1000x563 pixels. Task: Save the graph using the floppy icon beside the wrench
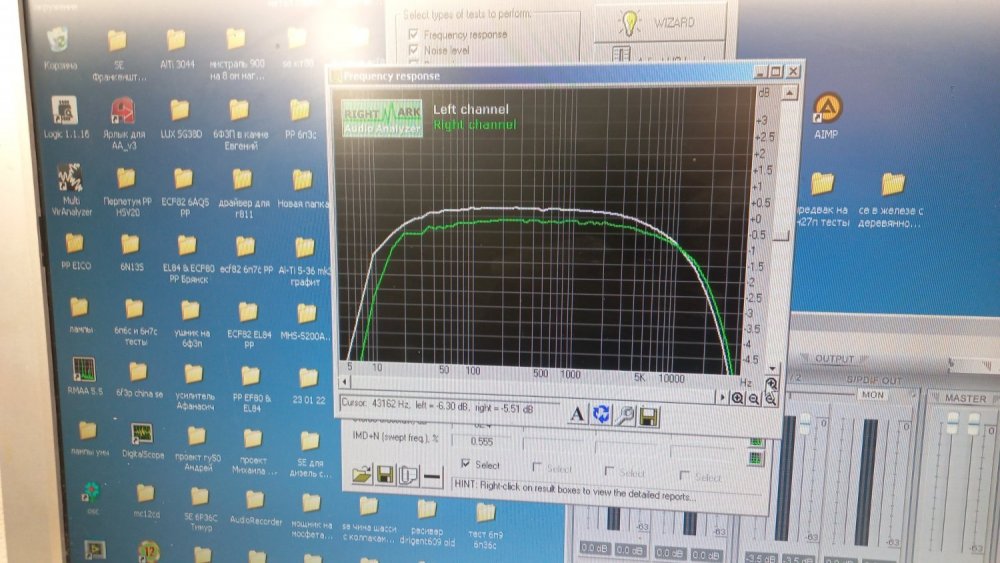pos(648,415)
